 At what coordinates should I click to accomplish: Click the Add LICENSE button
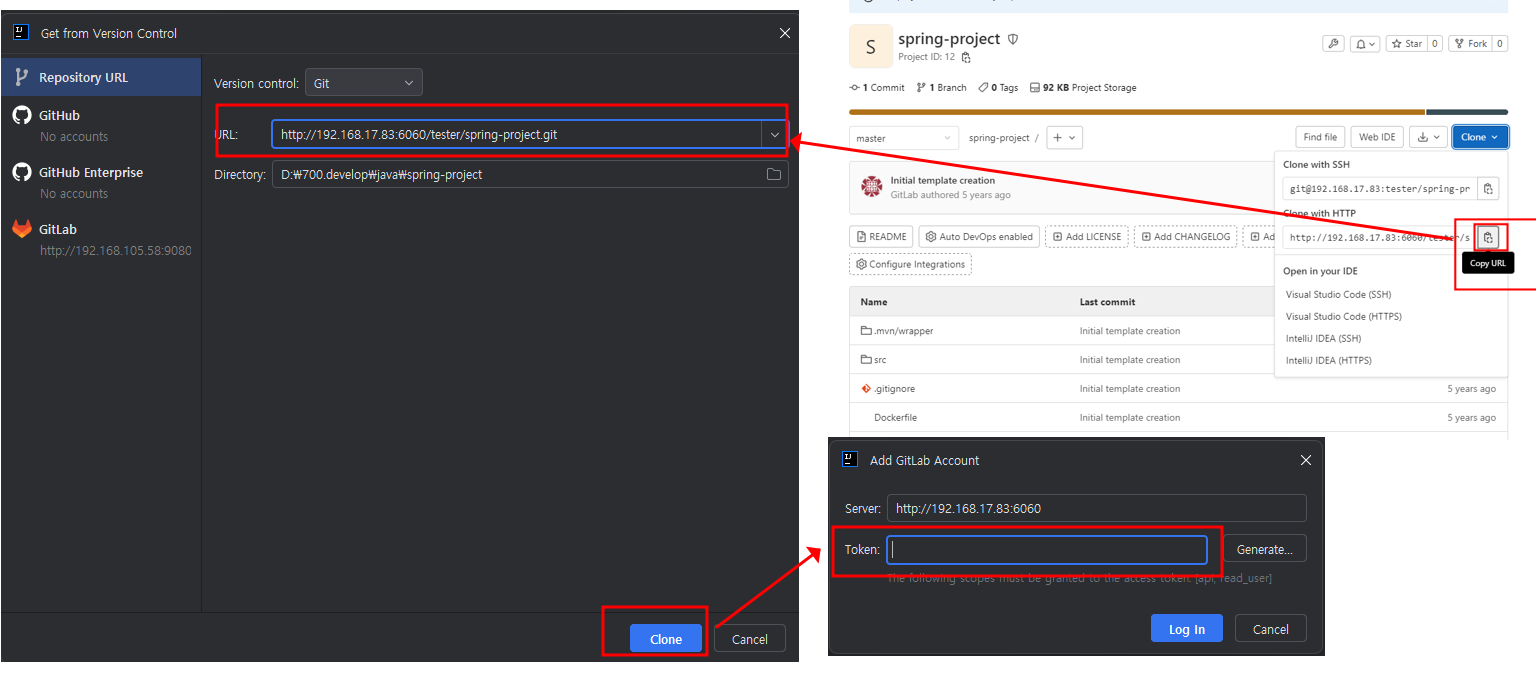[x=1087, y=237]
